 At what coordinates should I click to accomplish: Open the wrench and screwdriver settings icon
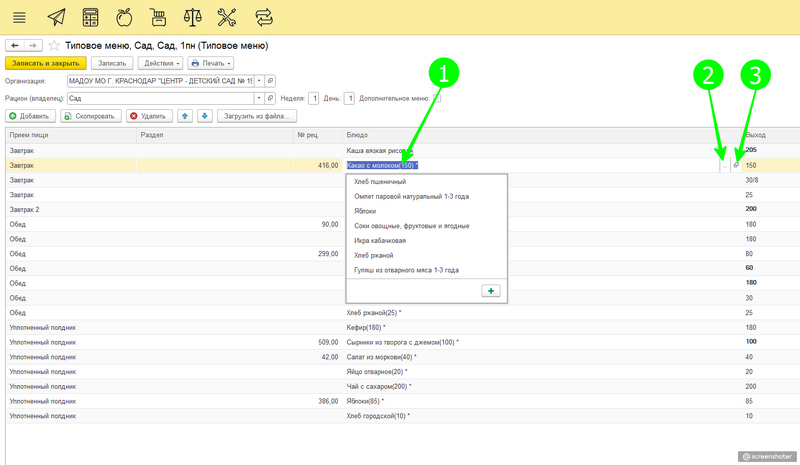pyautogui.click(x=227, y=17)
